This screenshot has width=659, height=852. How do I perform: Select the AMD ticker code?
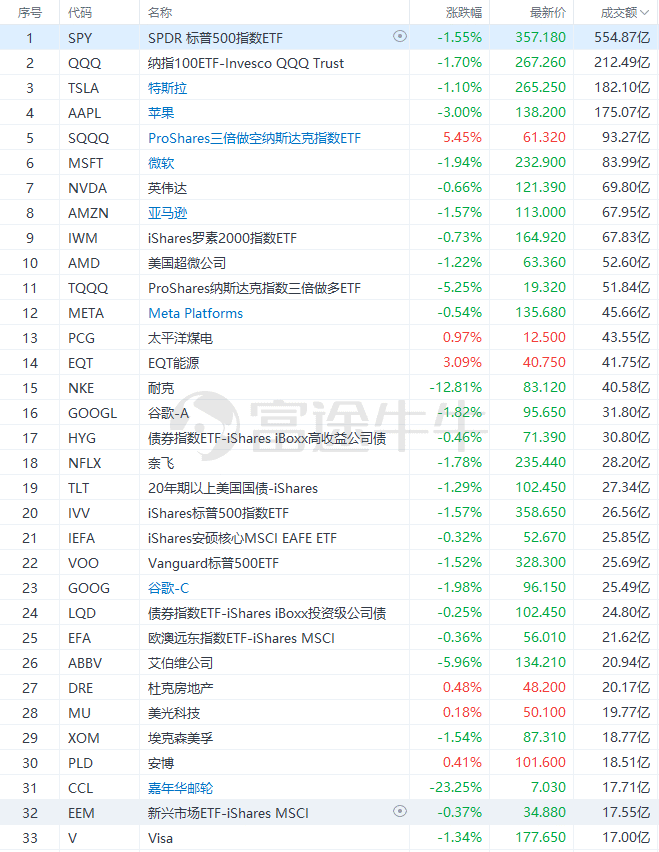[84, 263]
